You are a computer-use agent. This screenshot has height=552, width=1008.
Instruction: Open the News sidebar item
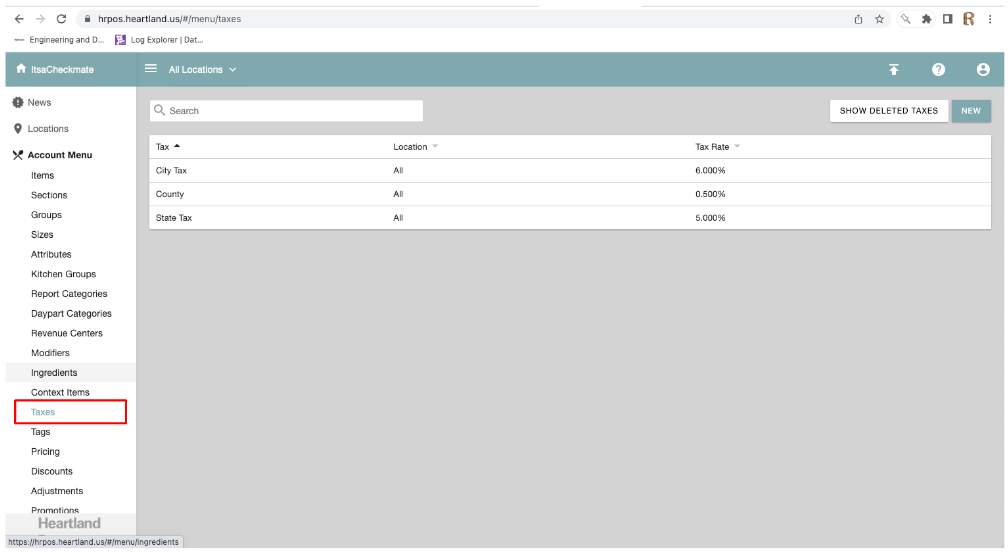coord(39,103)
